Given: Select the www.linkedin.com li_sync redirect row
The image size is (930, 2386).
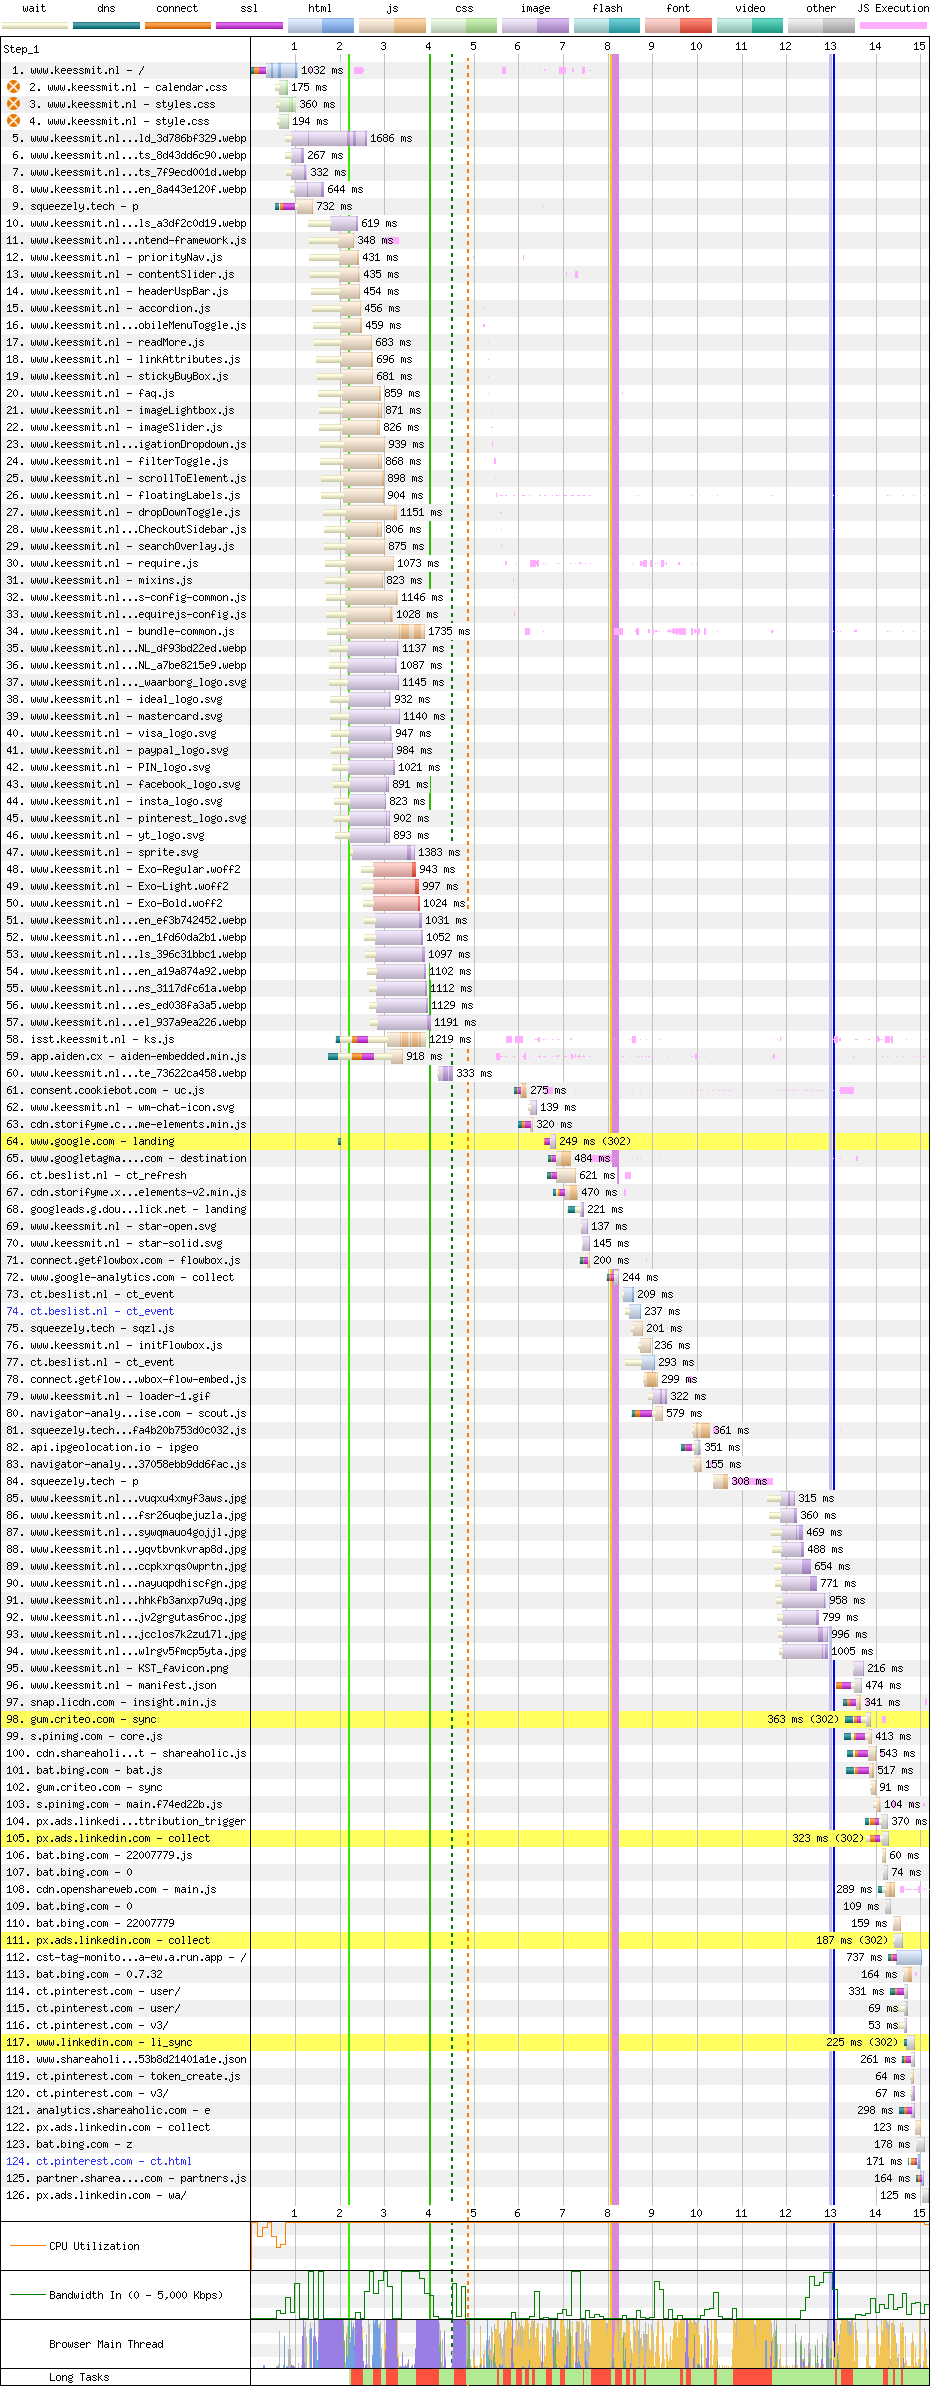Looking at the screenshot, I should point(114,2042).
